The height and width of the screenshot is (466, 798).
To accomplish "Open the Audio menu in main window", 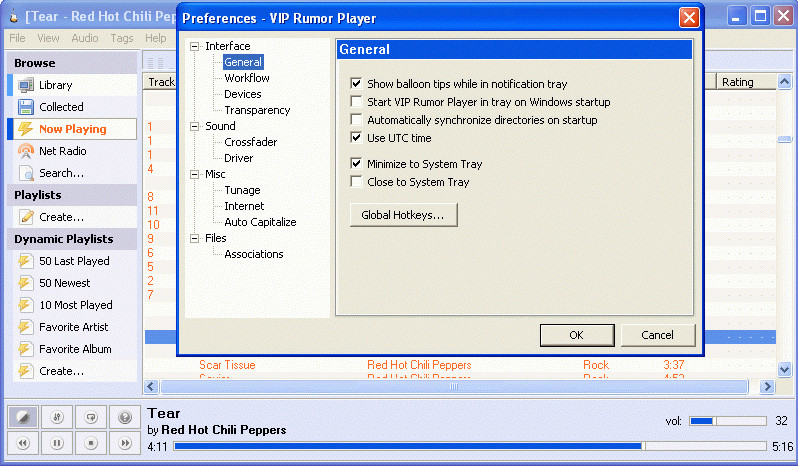I will pos(84,38).
